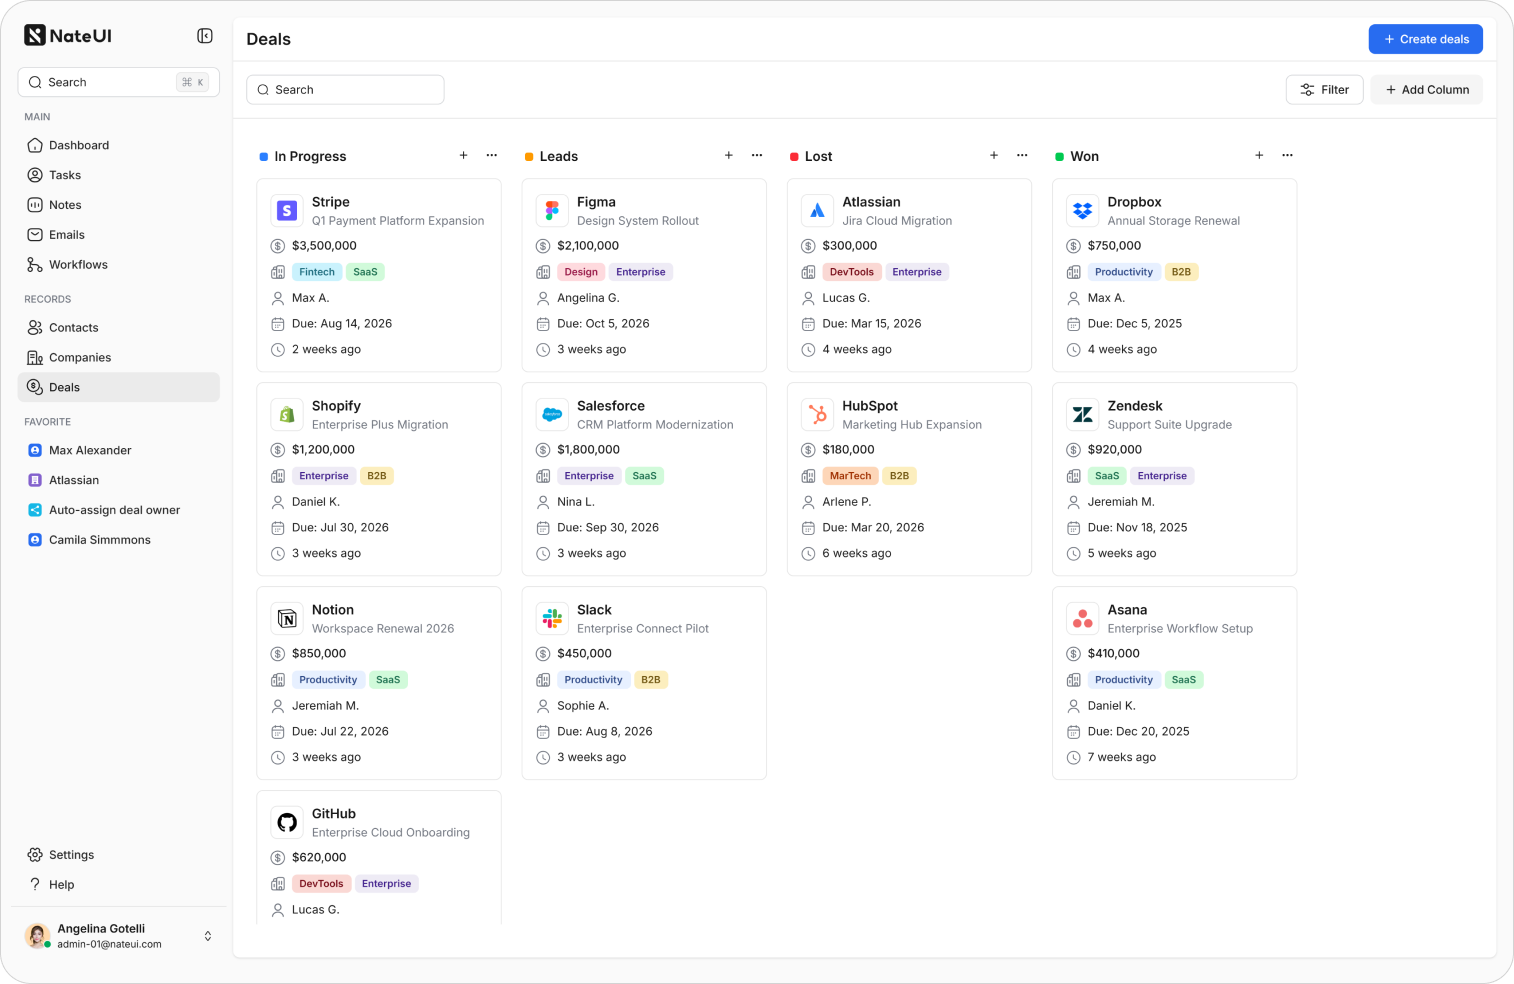Click the NateUI logo
Image resolution: width=1514 pixels, height=984 pixels.
pos(68,36)
